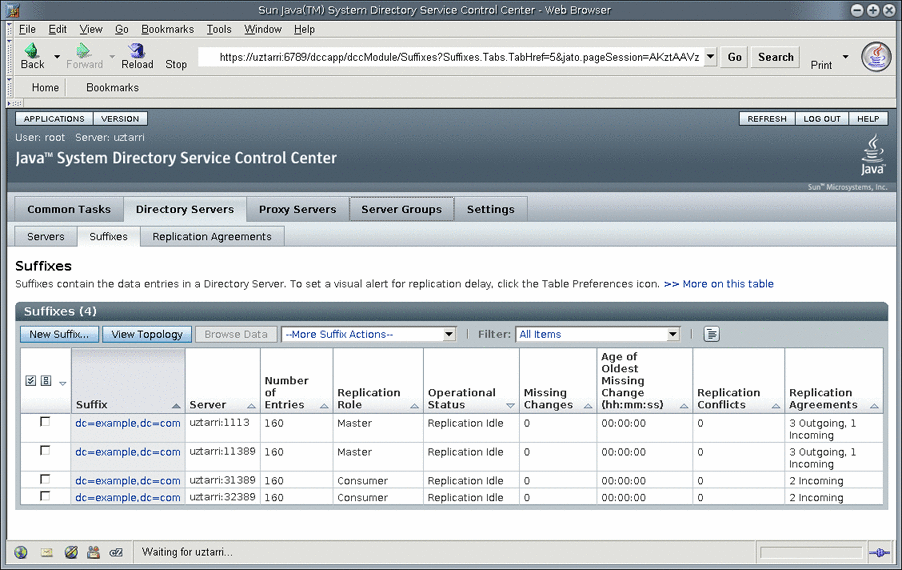The image size is (902, 570).
Task: Sort by Replication Role arrow
Action: coord(414,406)
